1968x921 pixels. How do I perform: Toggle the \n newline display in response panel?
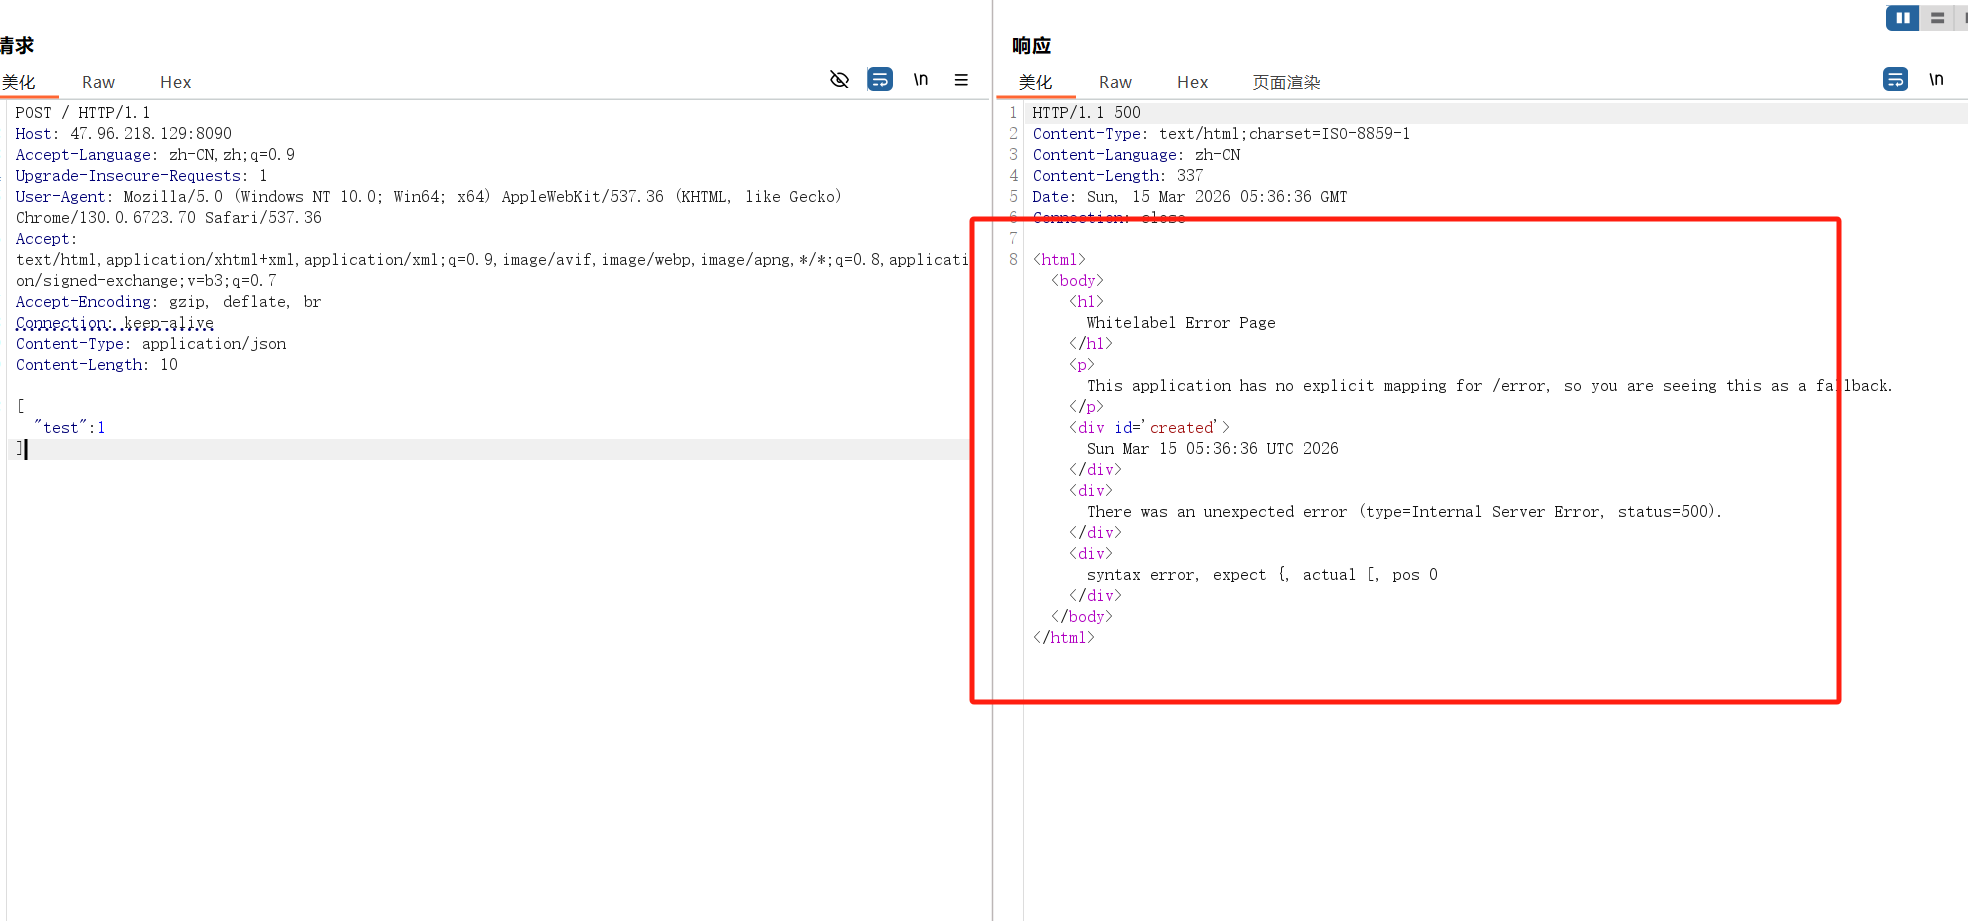pos(1936,80)
